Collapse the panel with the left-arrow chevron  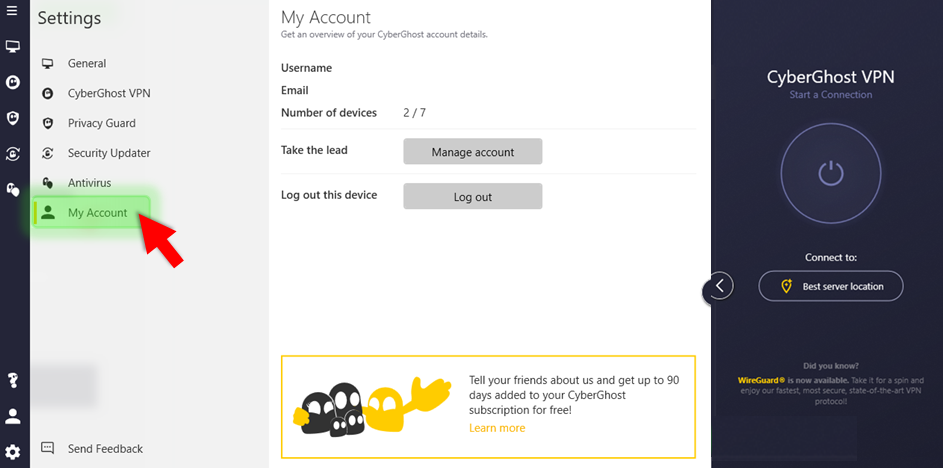pyautogui.click(x=719, y=286)
